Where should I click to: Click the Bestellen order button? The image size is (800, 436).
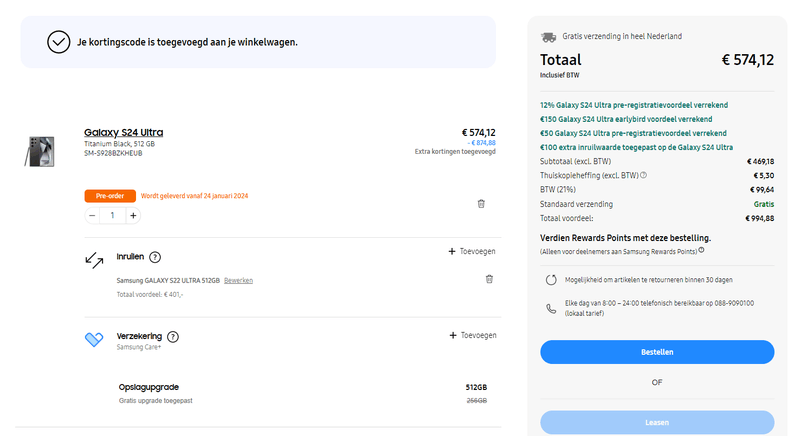(657, 352)
